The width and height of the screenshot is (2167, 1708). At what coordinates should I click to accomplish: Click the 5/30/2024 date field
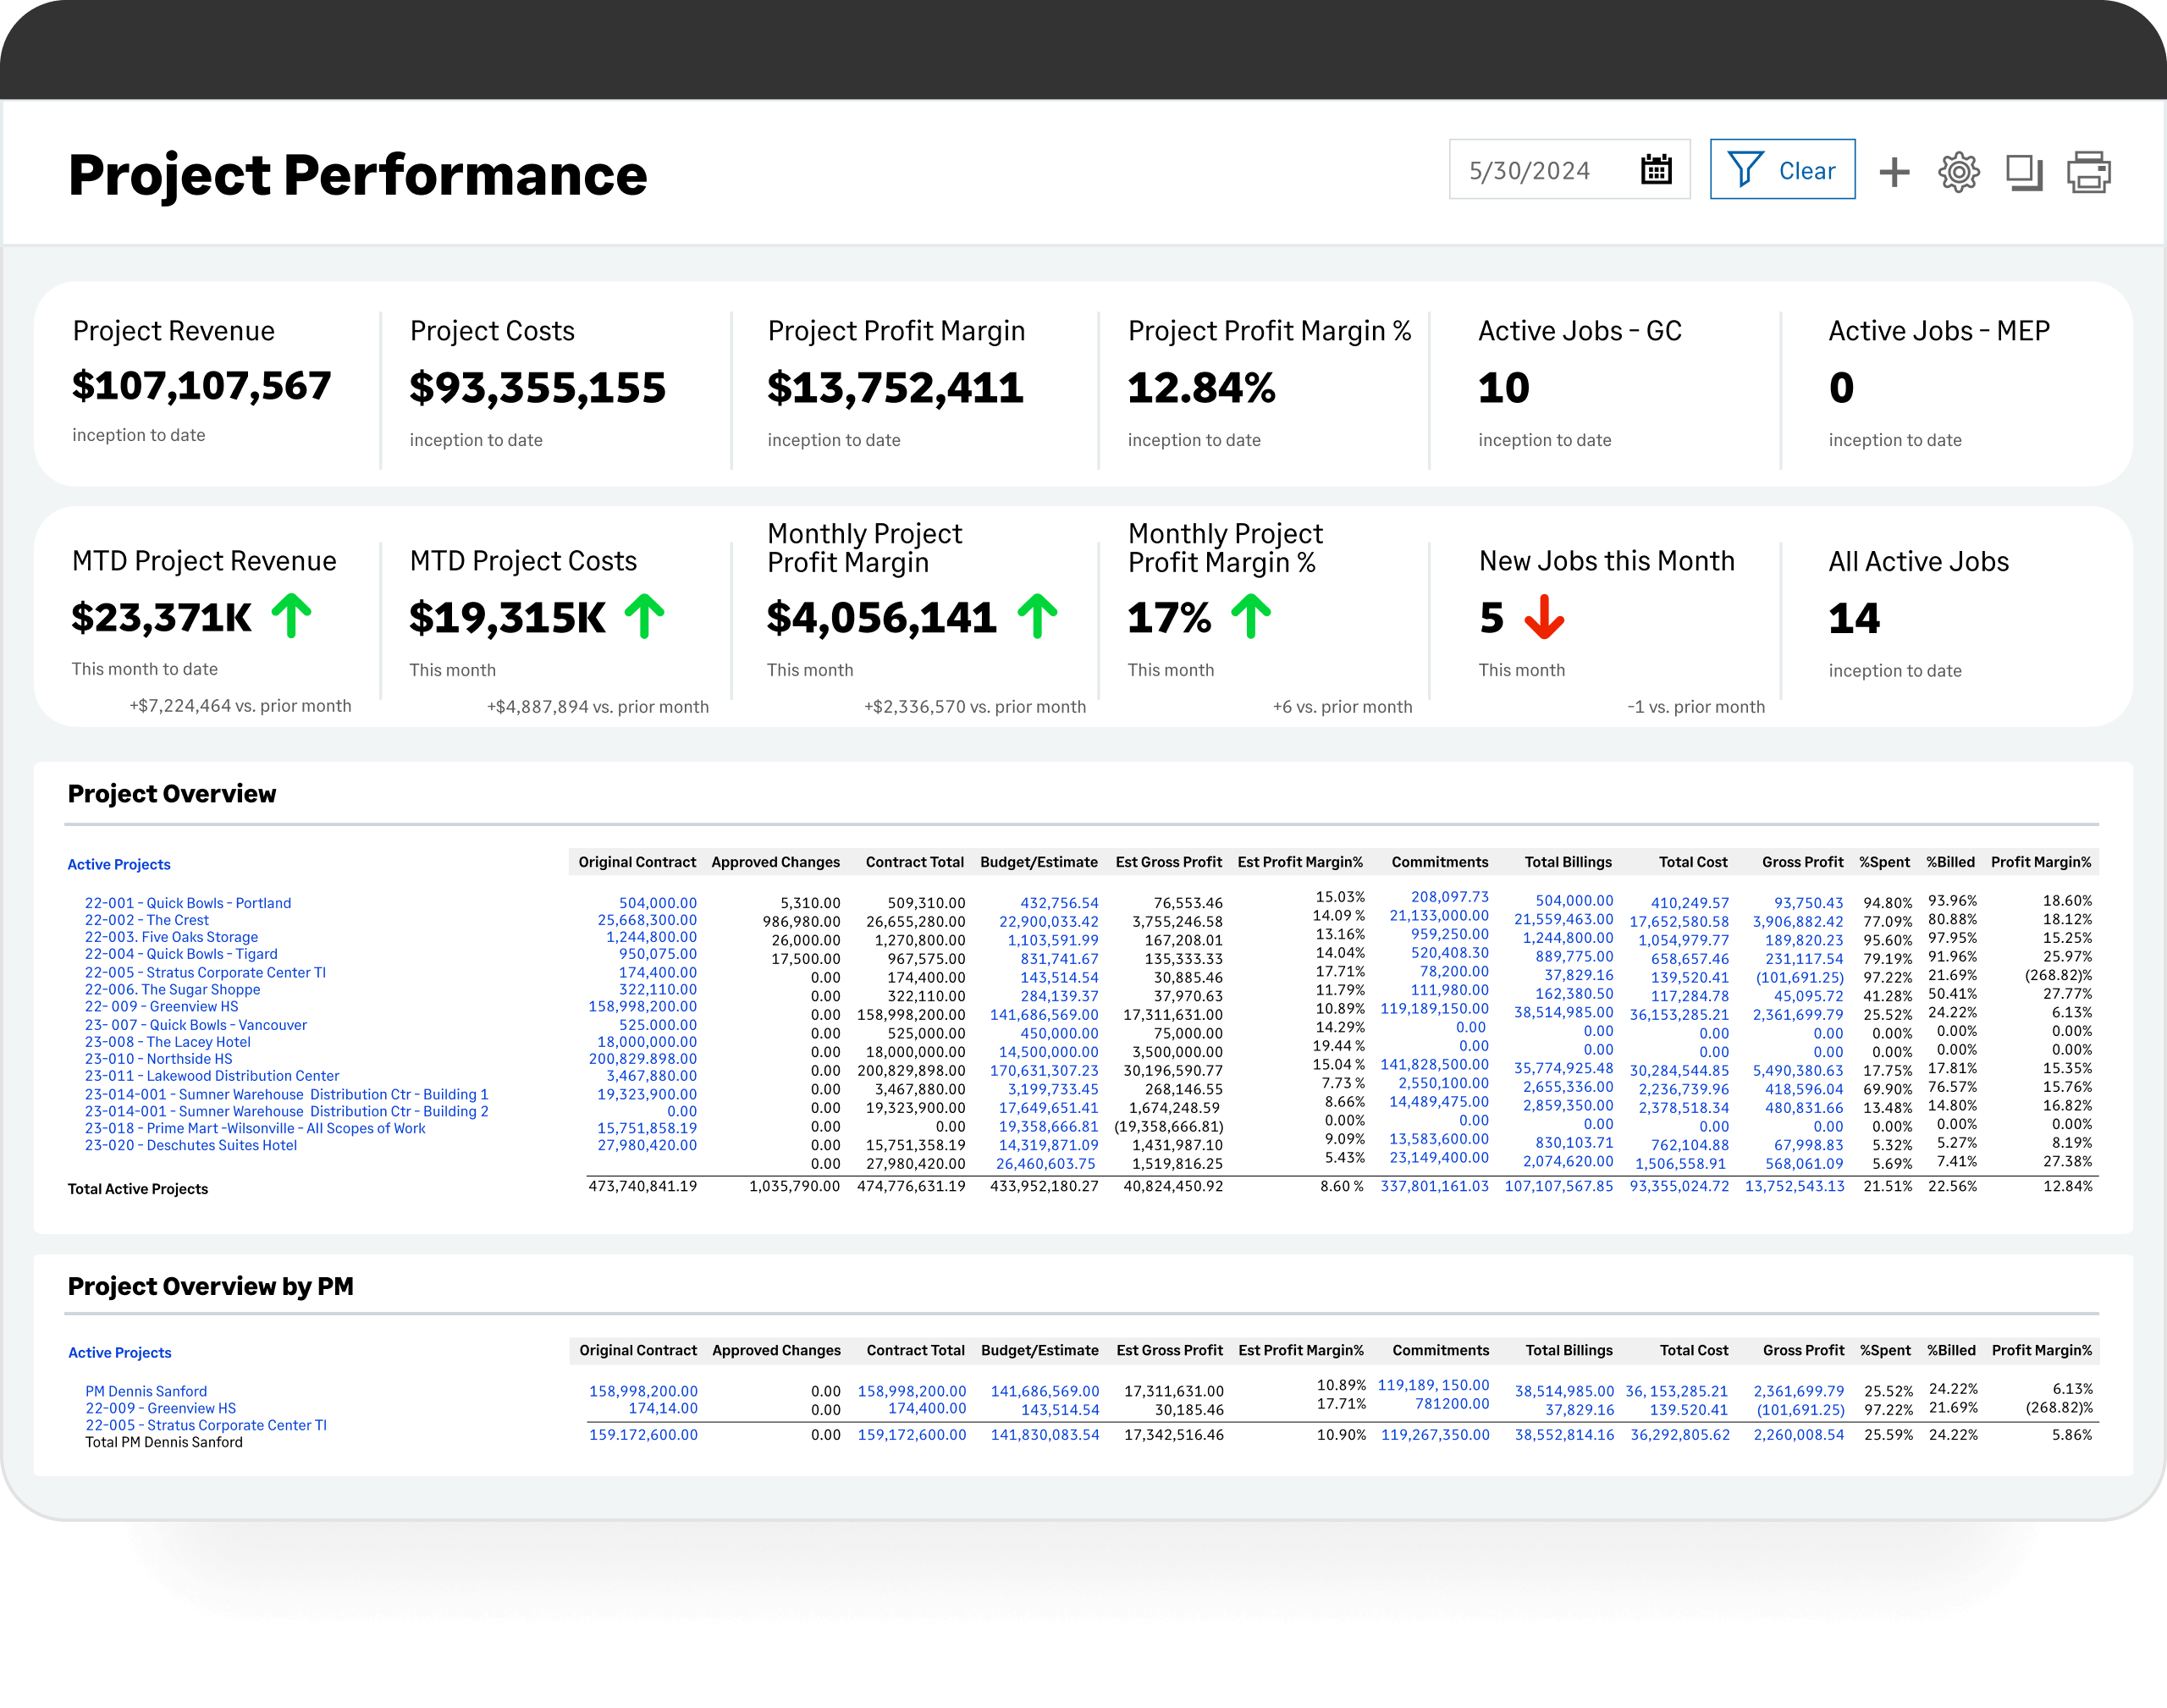(x=1569, y=169)
